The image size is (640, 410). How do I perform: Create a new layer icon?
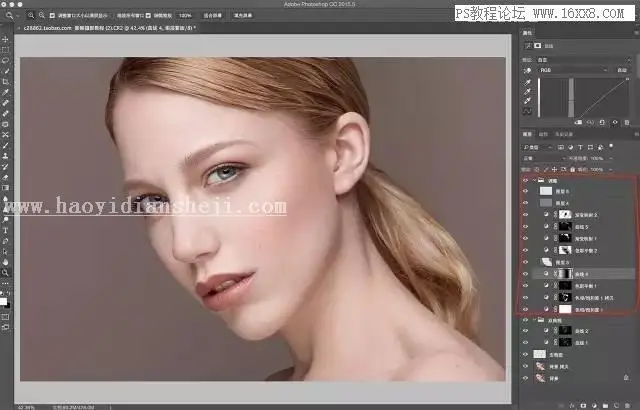click(617, 405)
